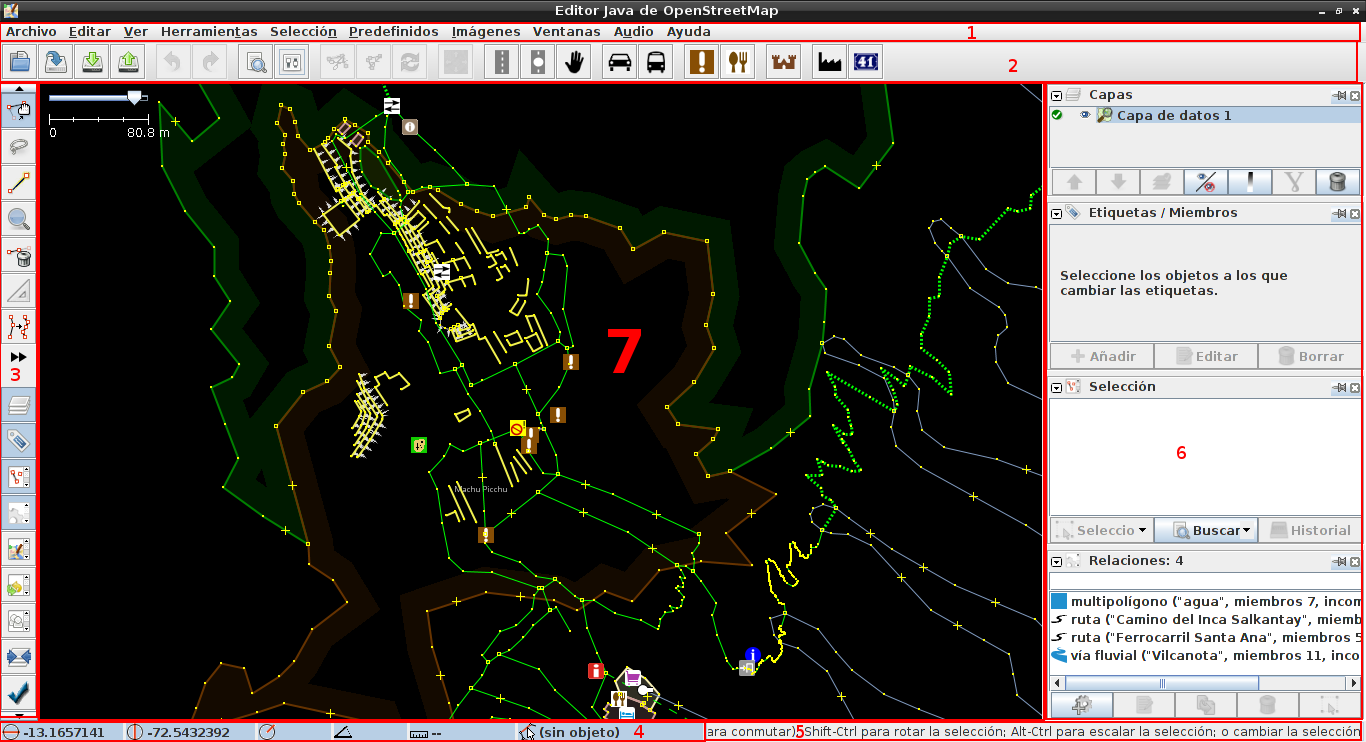Expand the left toolbar double-arrow for more tools
This screenshot has width=1366, height=742.
(x=19, y=357)
